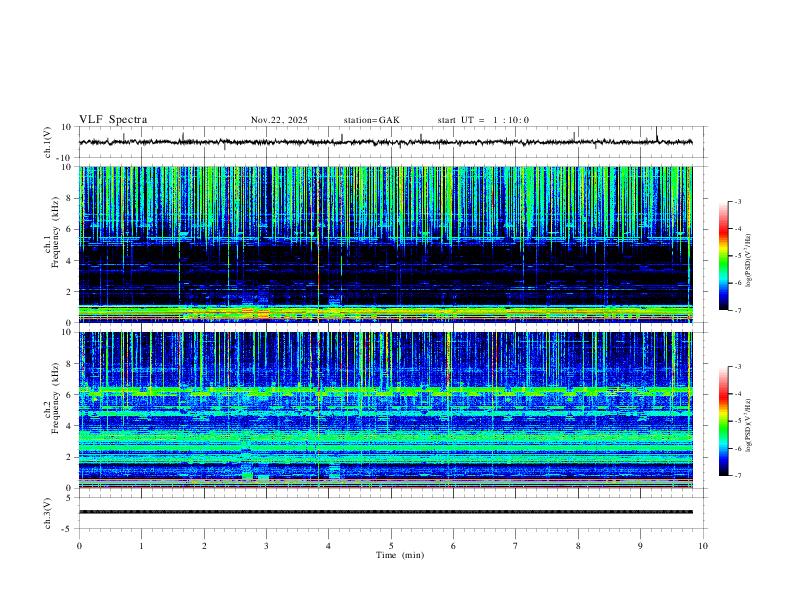Image resolution: width=792 pixels, height=612 pixels.
Task: Click time axis tick label "10" at right end
Action: click(703, 546)
